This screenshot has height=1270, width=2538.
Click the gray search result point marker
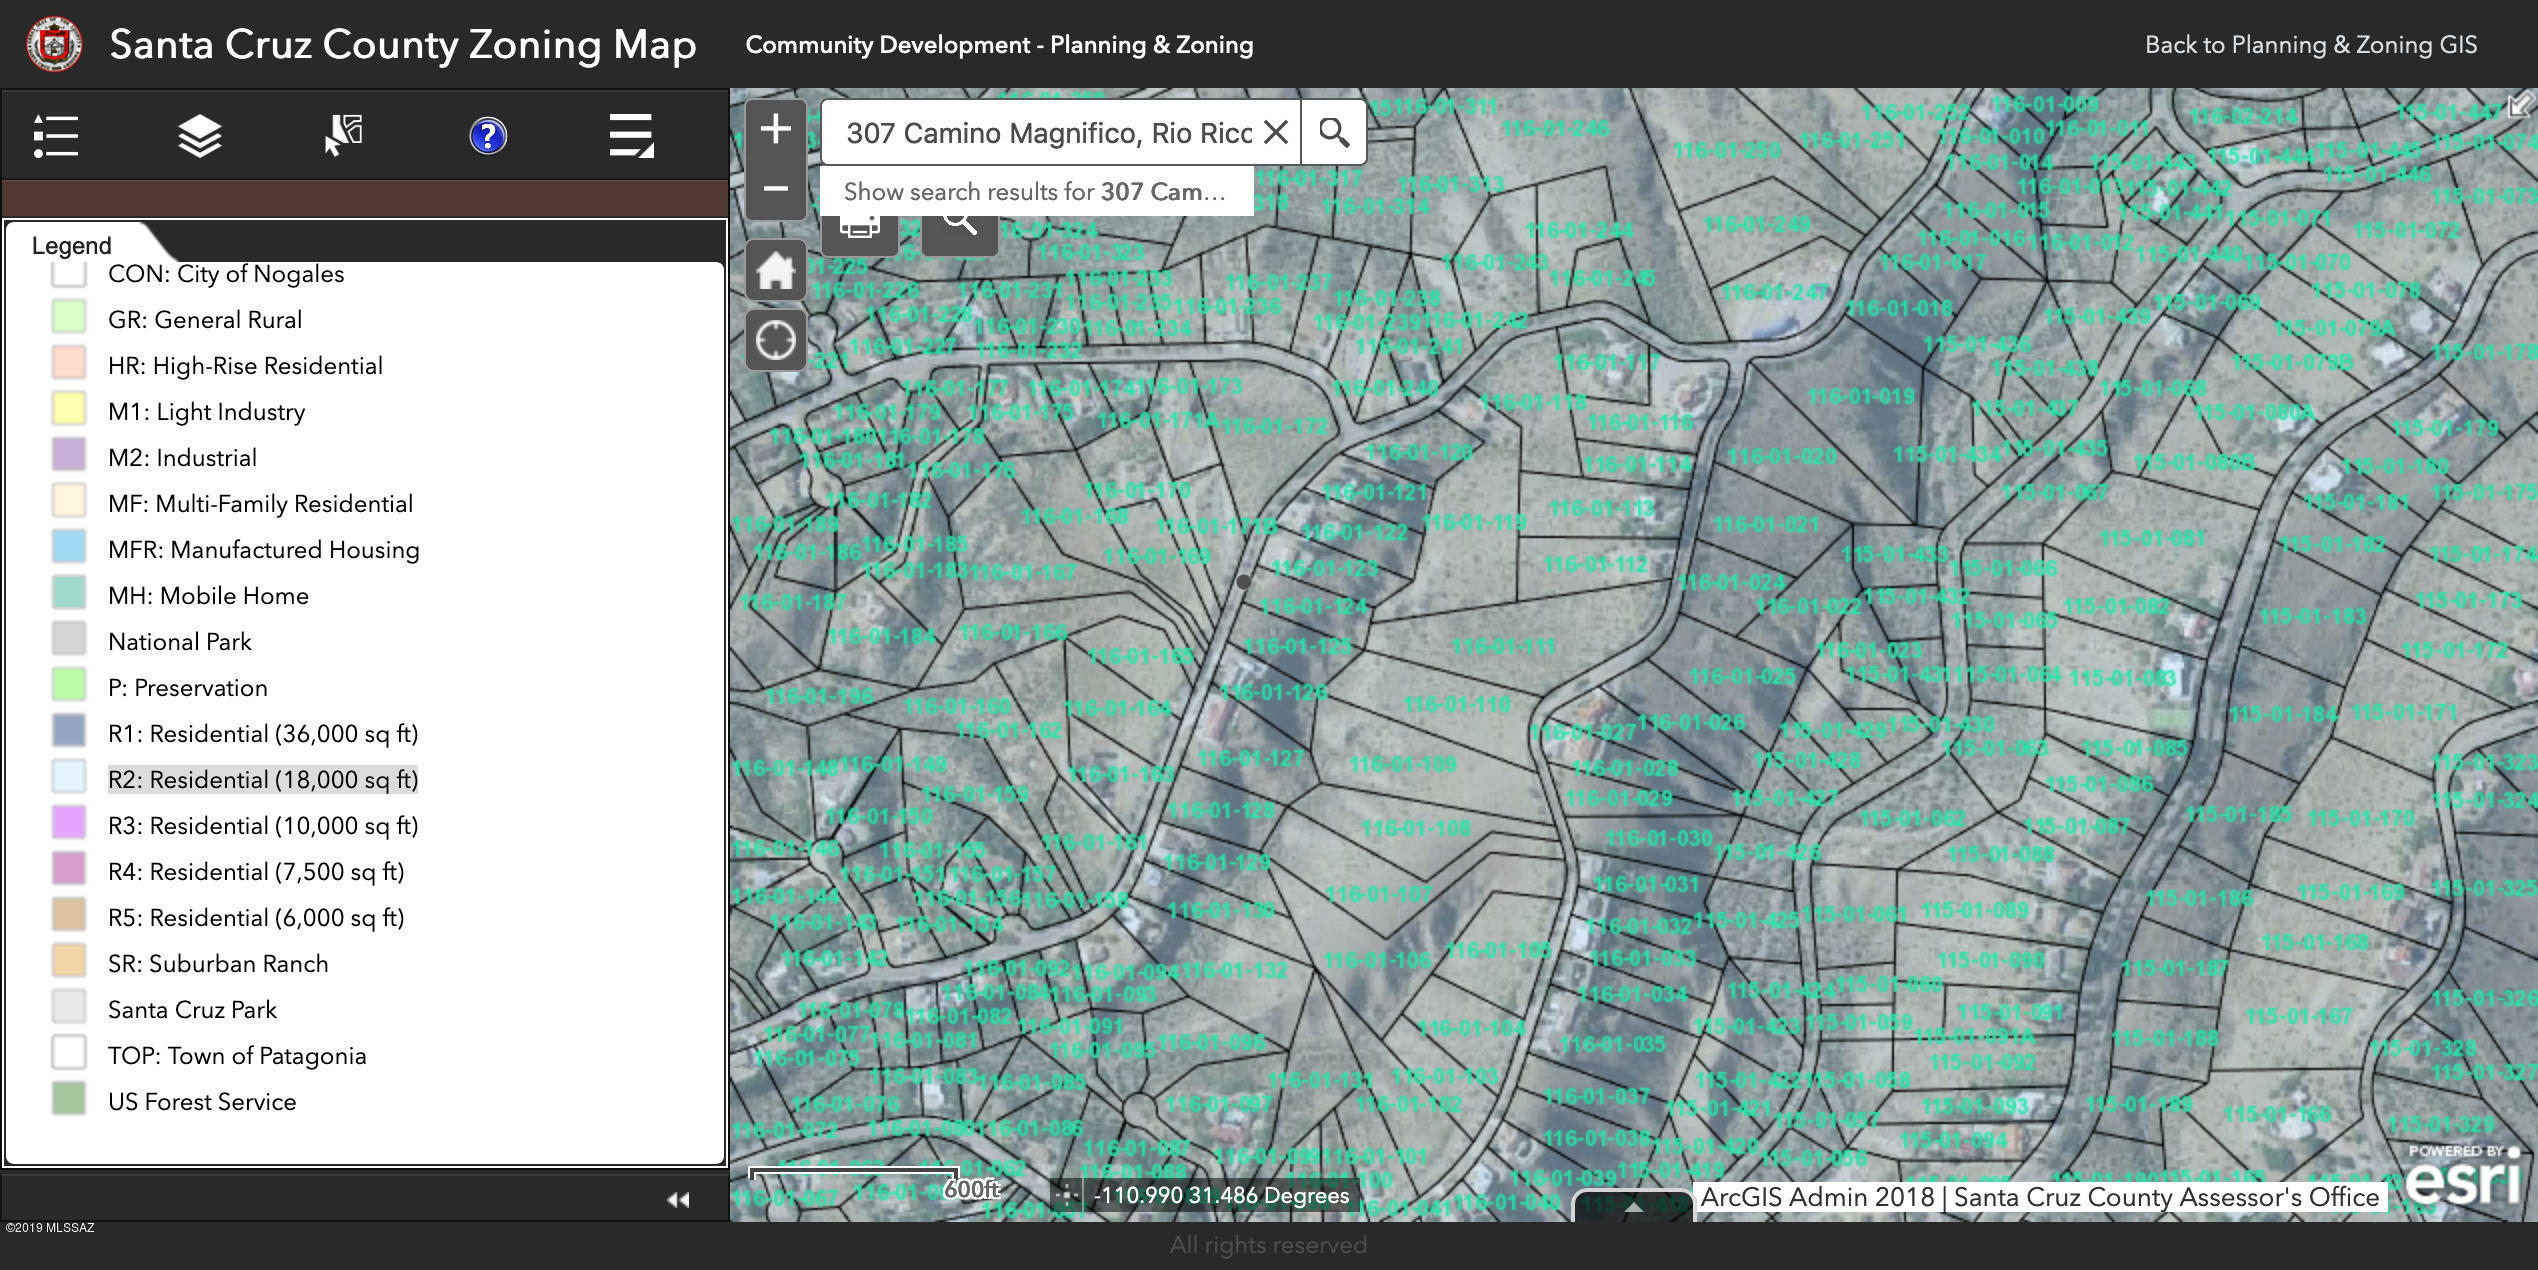point(1243,581)
